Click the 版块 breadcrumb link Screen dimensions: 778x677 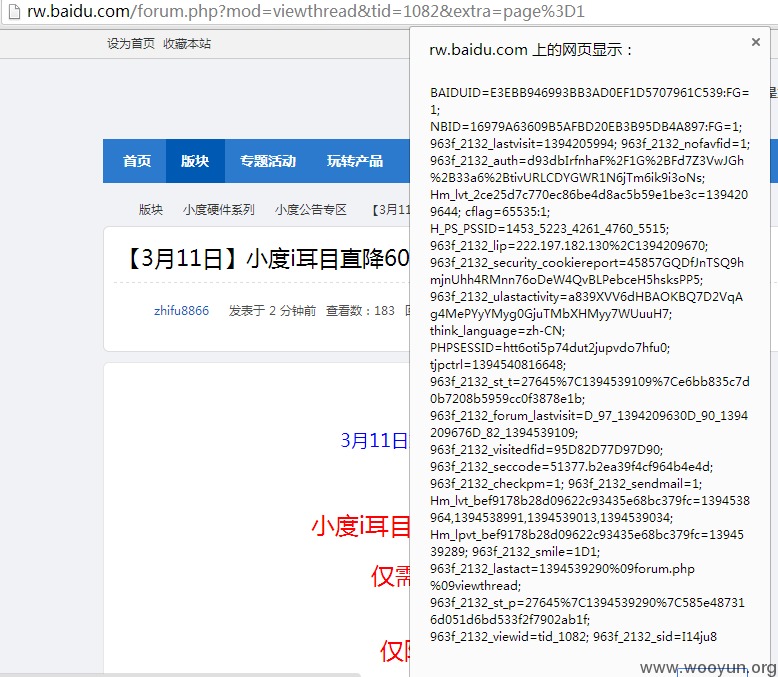[151, 209]
